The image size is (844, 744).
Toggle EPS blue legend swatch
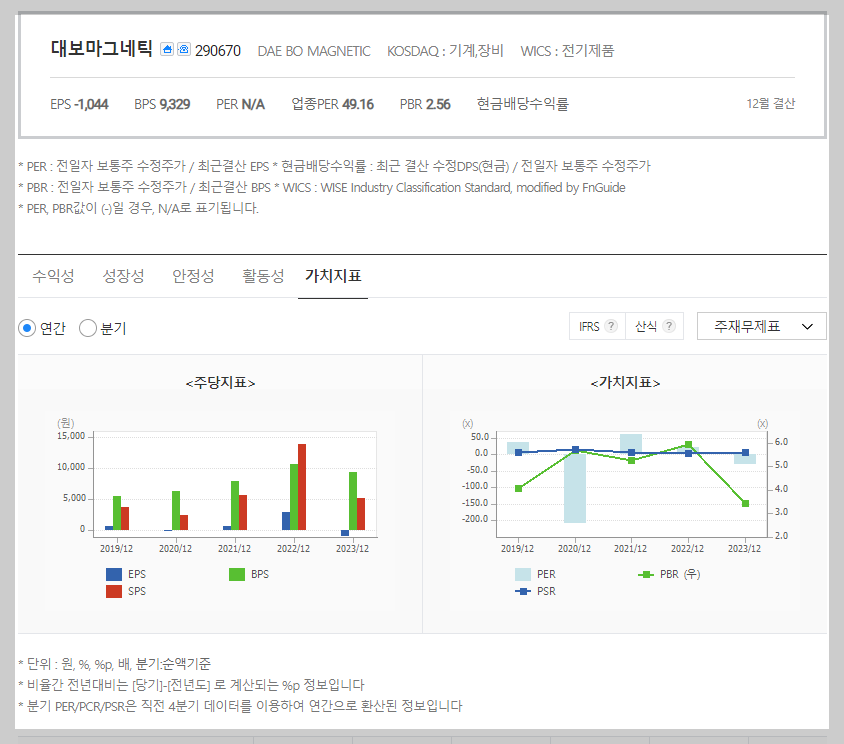pyautogui.click(x=114, y=574)
